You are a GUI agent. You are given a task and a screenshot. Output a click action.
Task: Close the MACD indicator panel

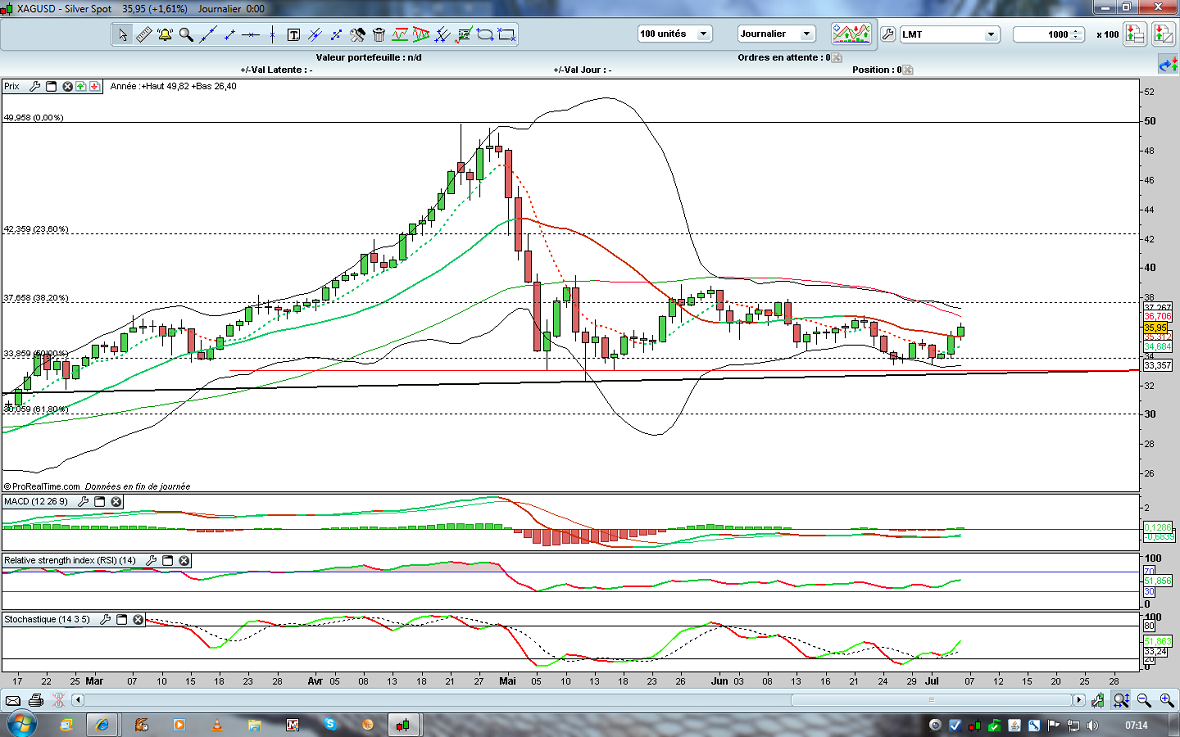coord(116,501)
